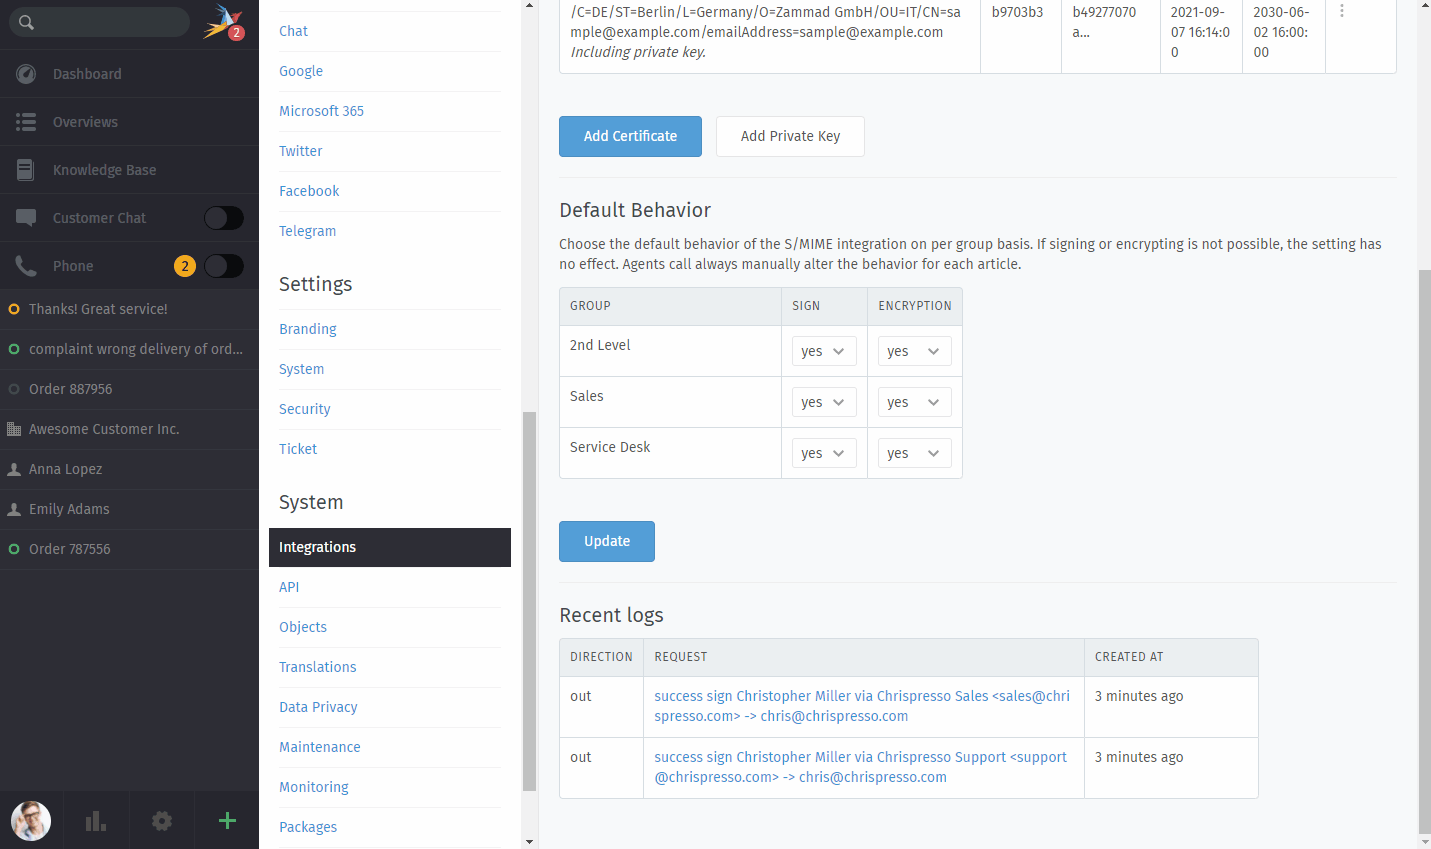
Task: Open Sign dropdown for 2nd Level
Action: tap(824, 351)
